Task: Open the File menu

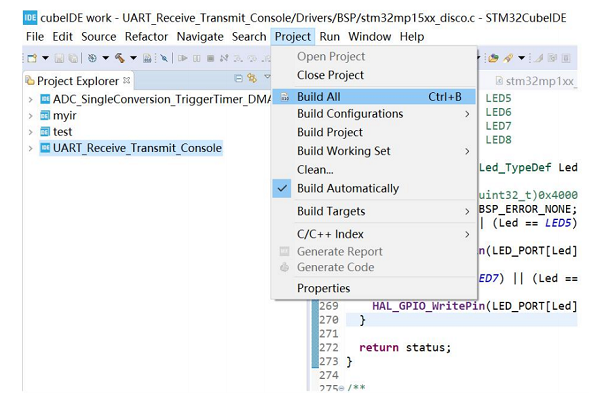Action: [x=35, y=37]
